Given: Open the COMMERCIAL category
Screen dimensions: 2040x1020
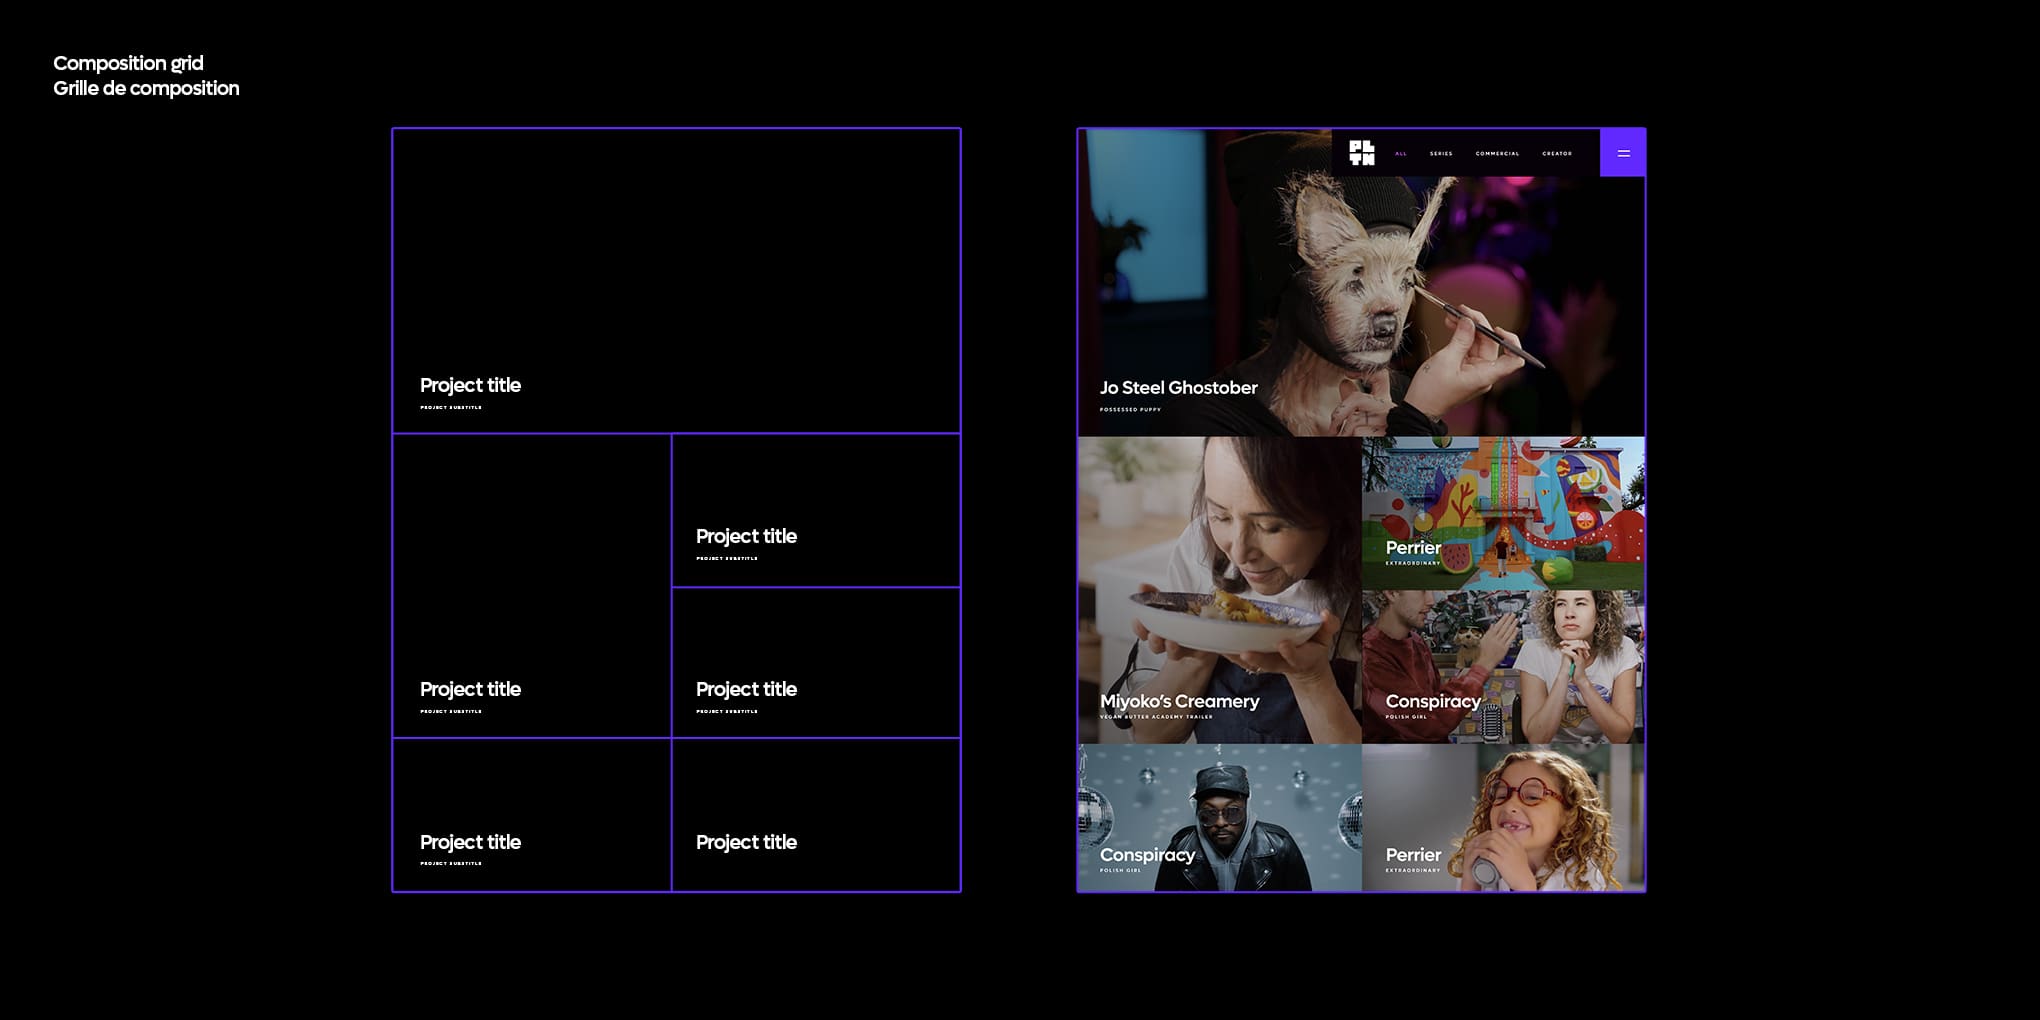Looking at the screenshot, I should (1497, 154).
